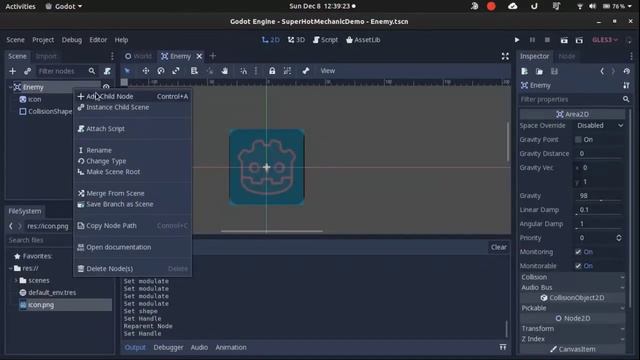Select Rename in the context menu
The height and width of the screenshot is (360, 640).
[x=133, y=150]
